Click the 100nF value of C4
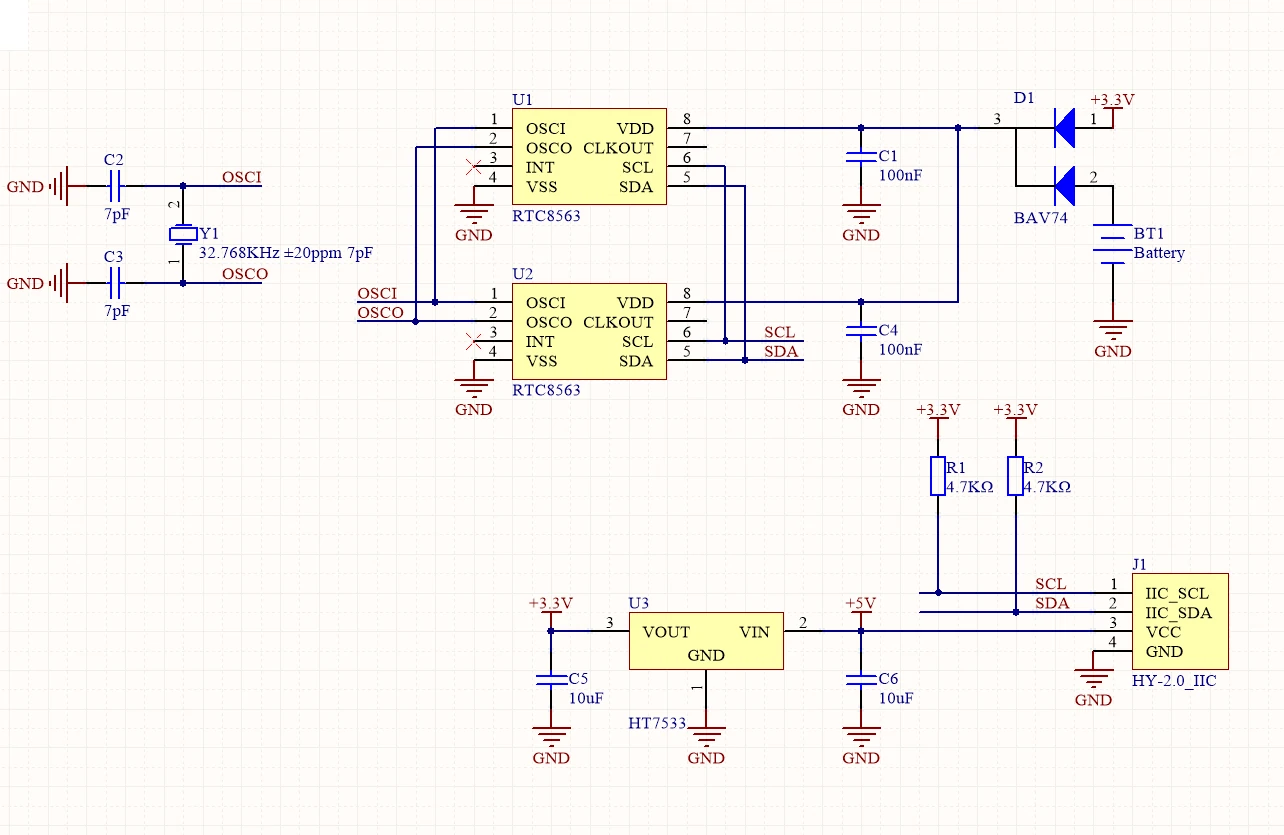The image size is (1284, 835). pos(900,349)
